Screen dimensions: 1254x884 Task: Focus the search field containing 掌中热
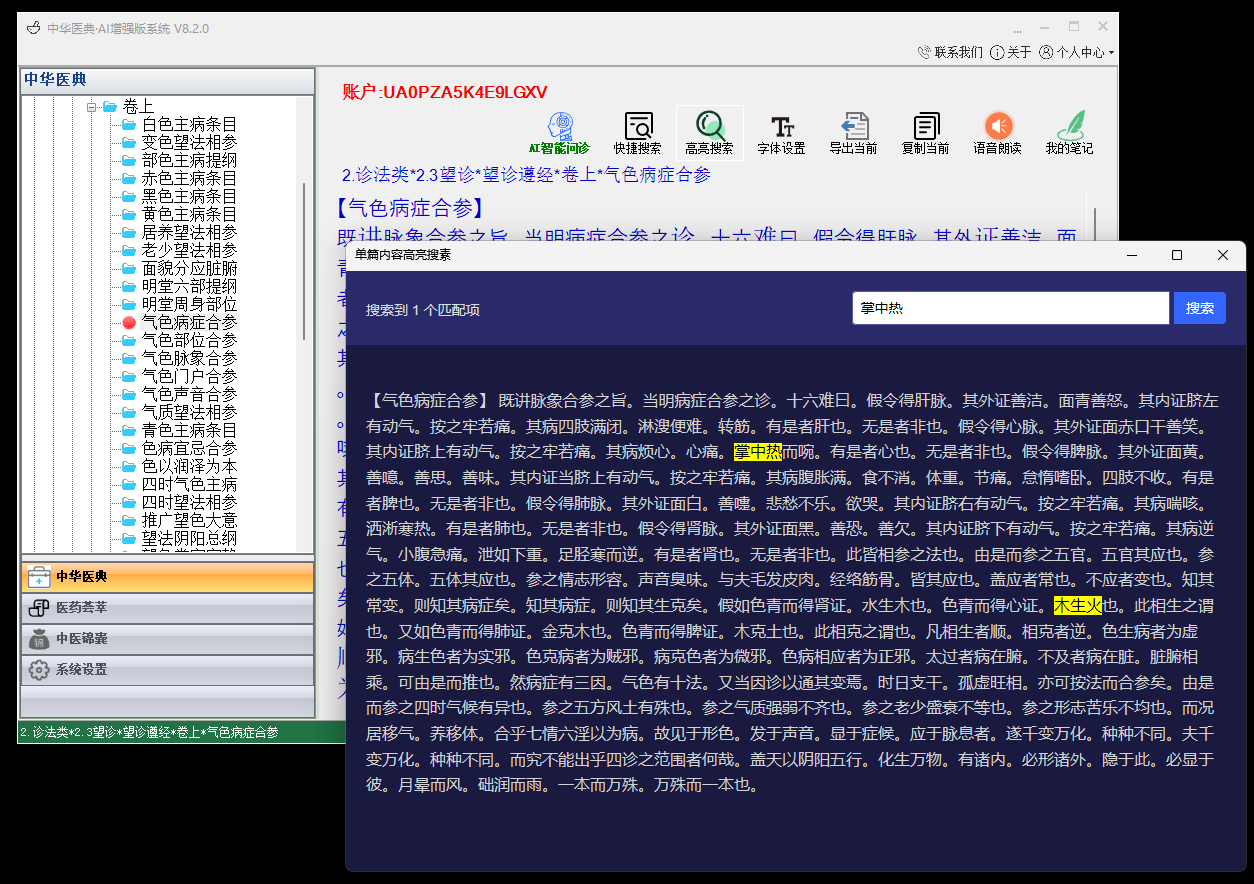pyautogui.click(x=1011, y=308)
